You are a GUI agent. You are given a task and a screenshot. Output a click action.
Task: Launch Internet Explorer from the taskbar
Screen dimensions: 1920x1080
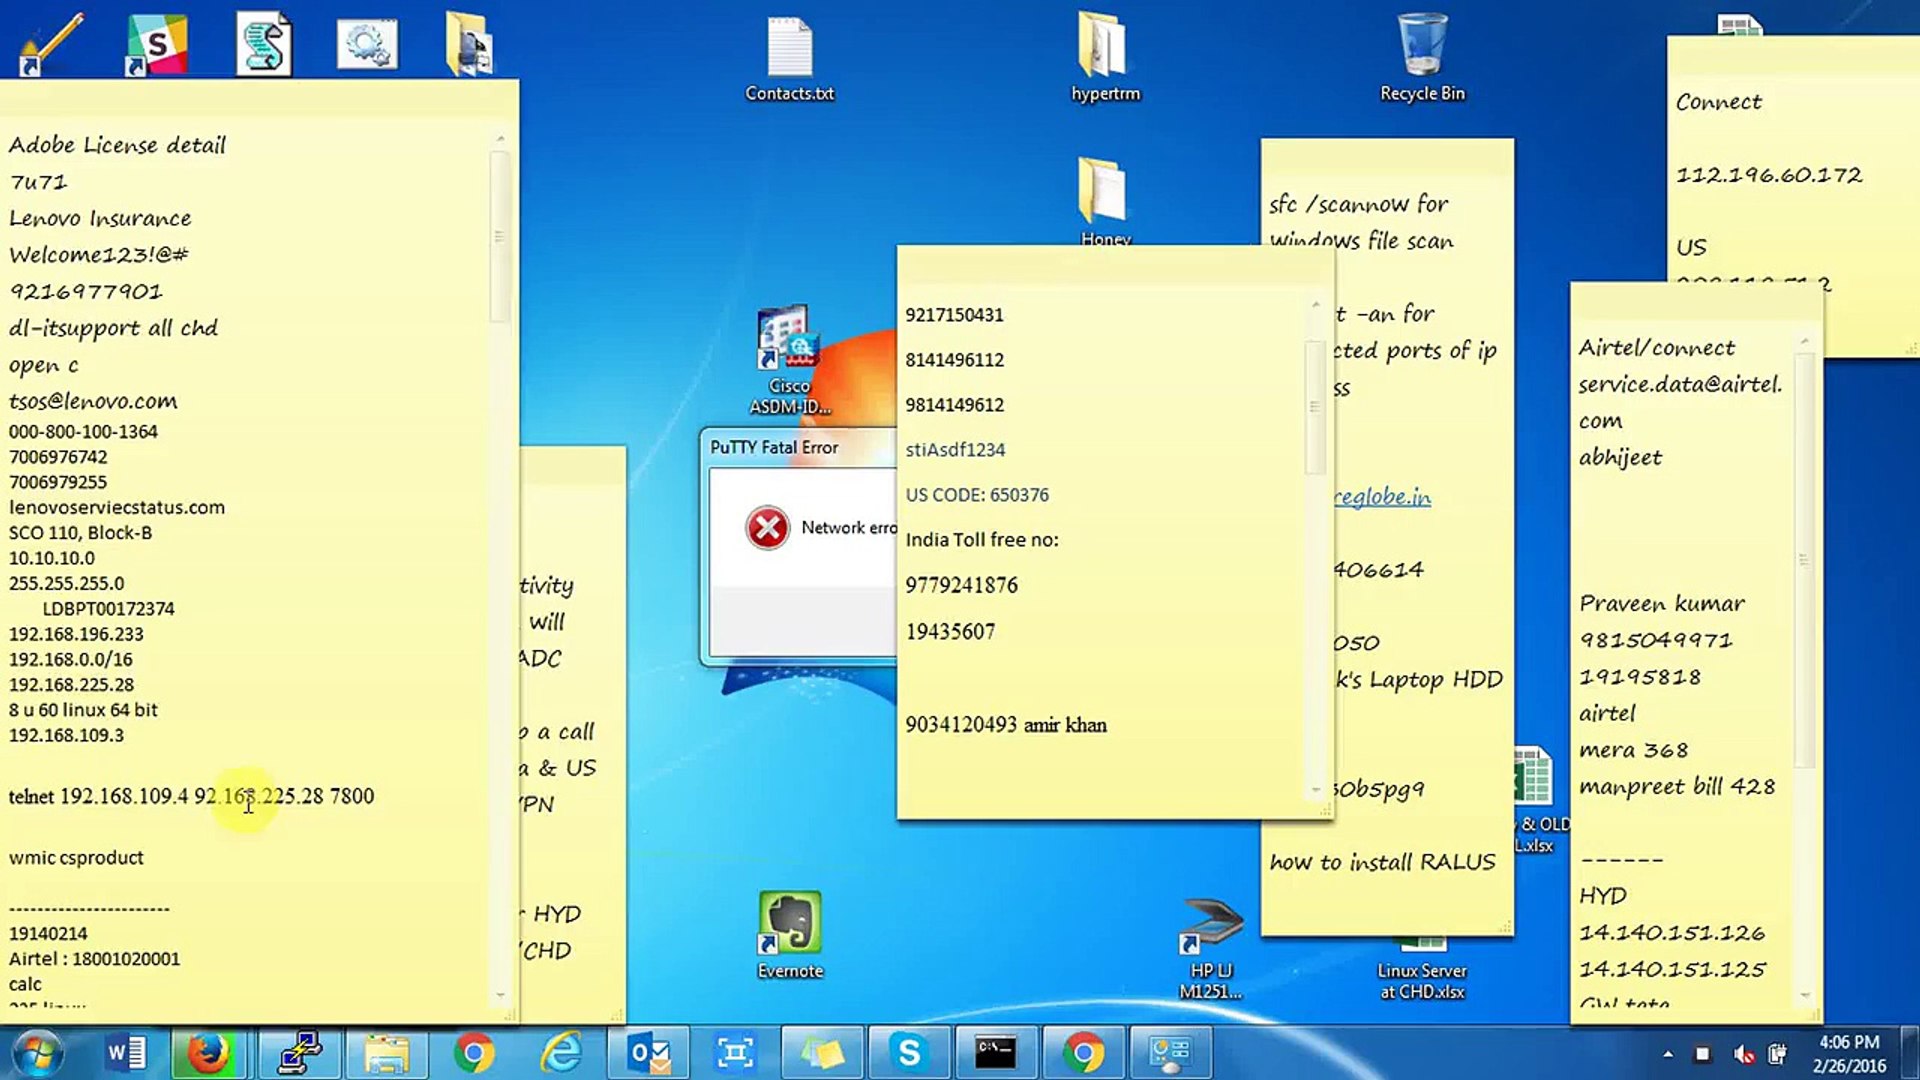coord(560,1053)
